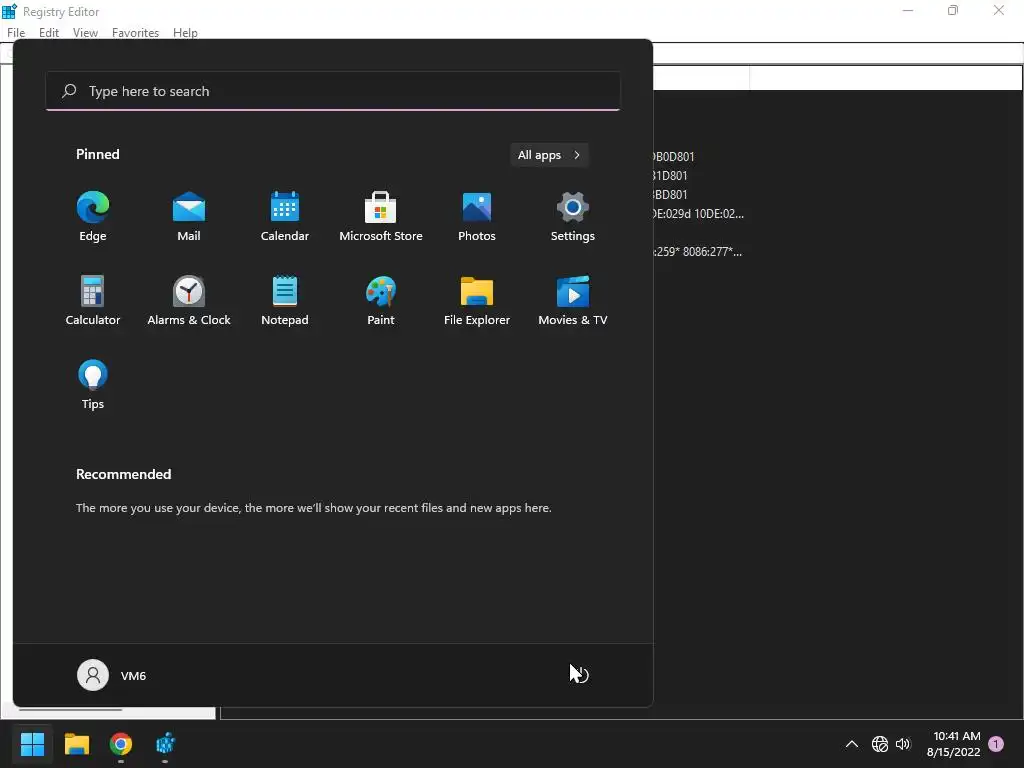Launch Notepad from pinned apps
The height and width of the screenshot is (768, 1024).
click(285, 301)
